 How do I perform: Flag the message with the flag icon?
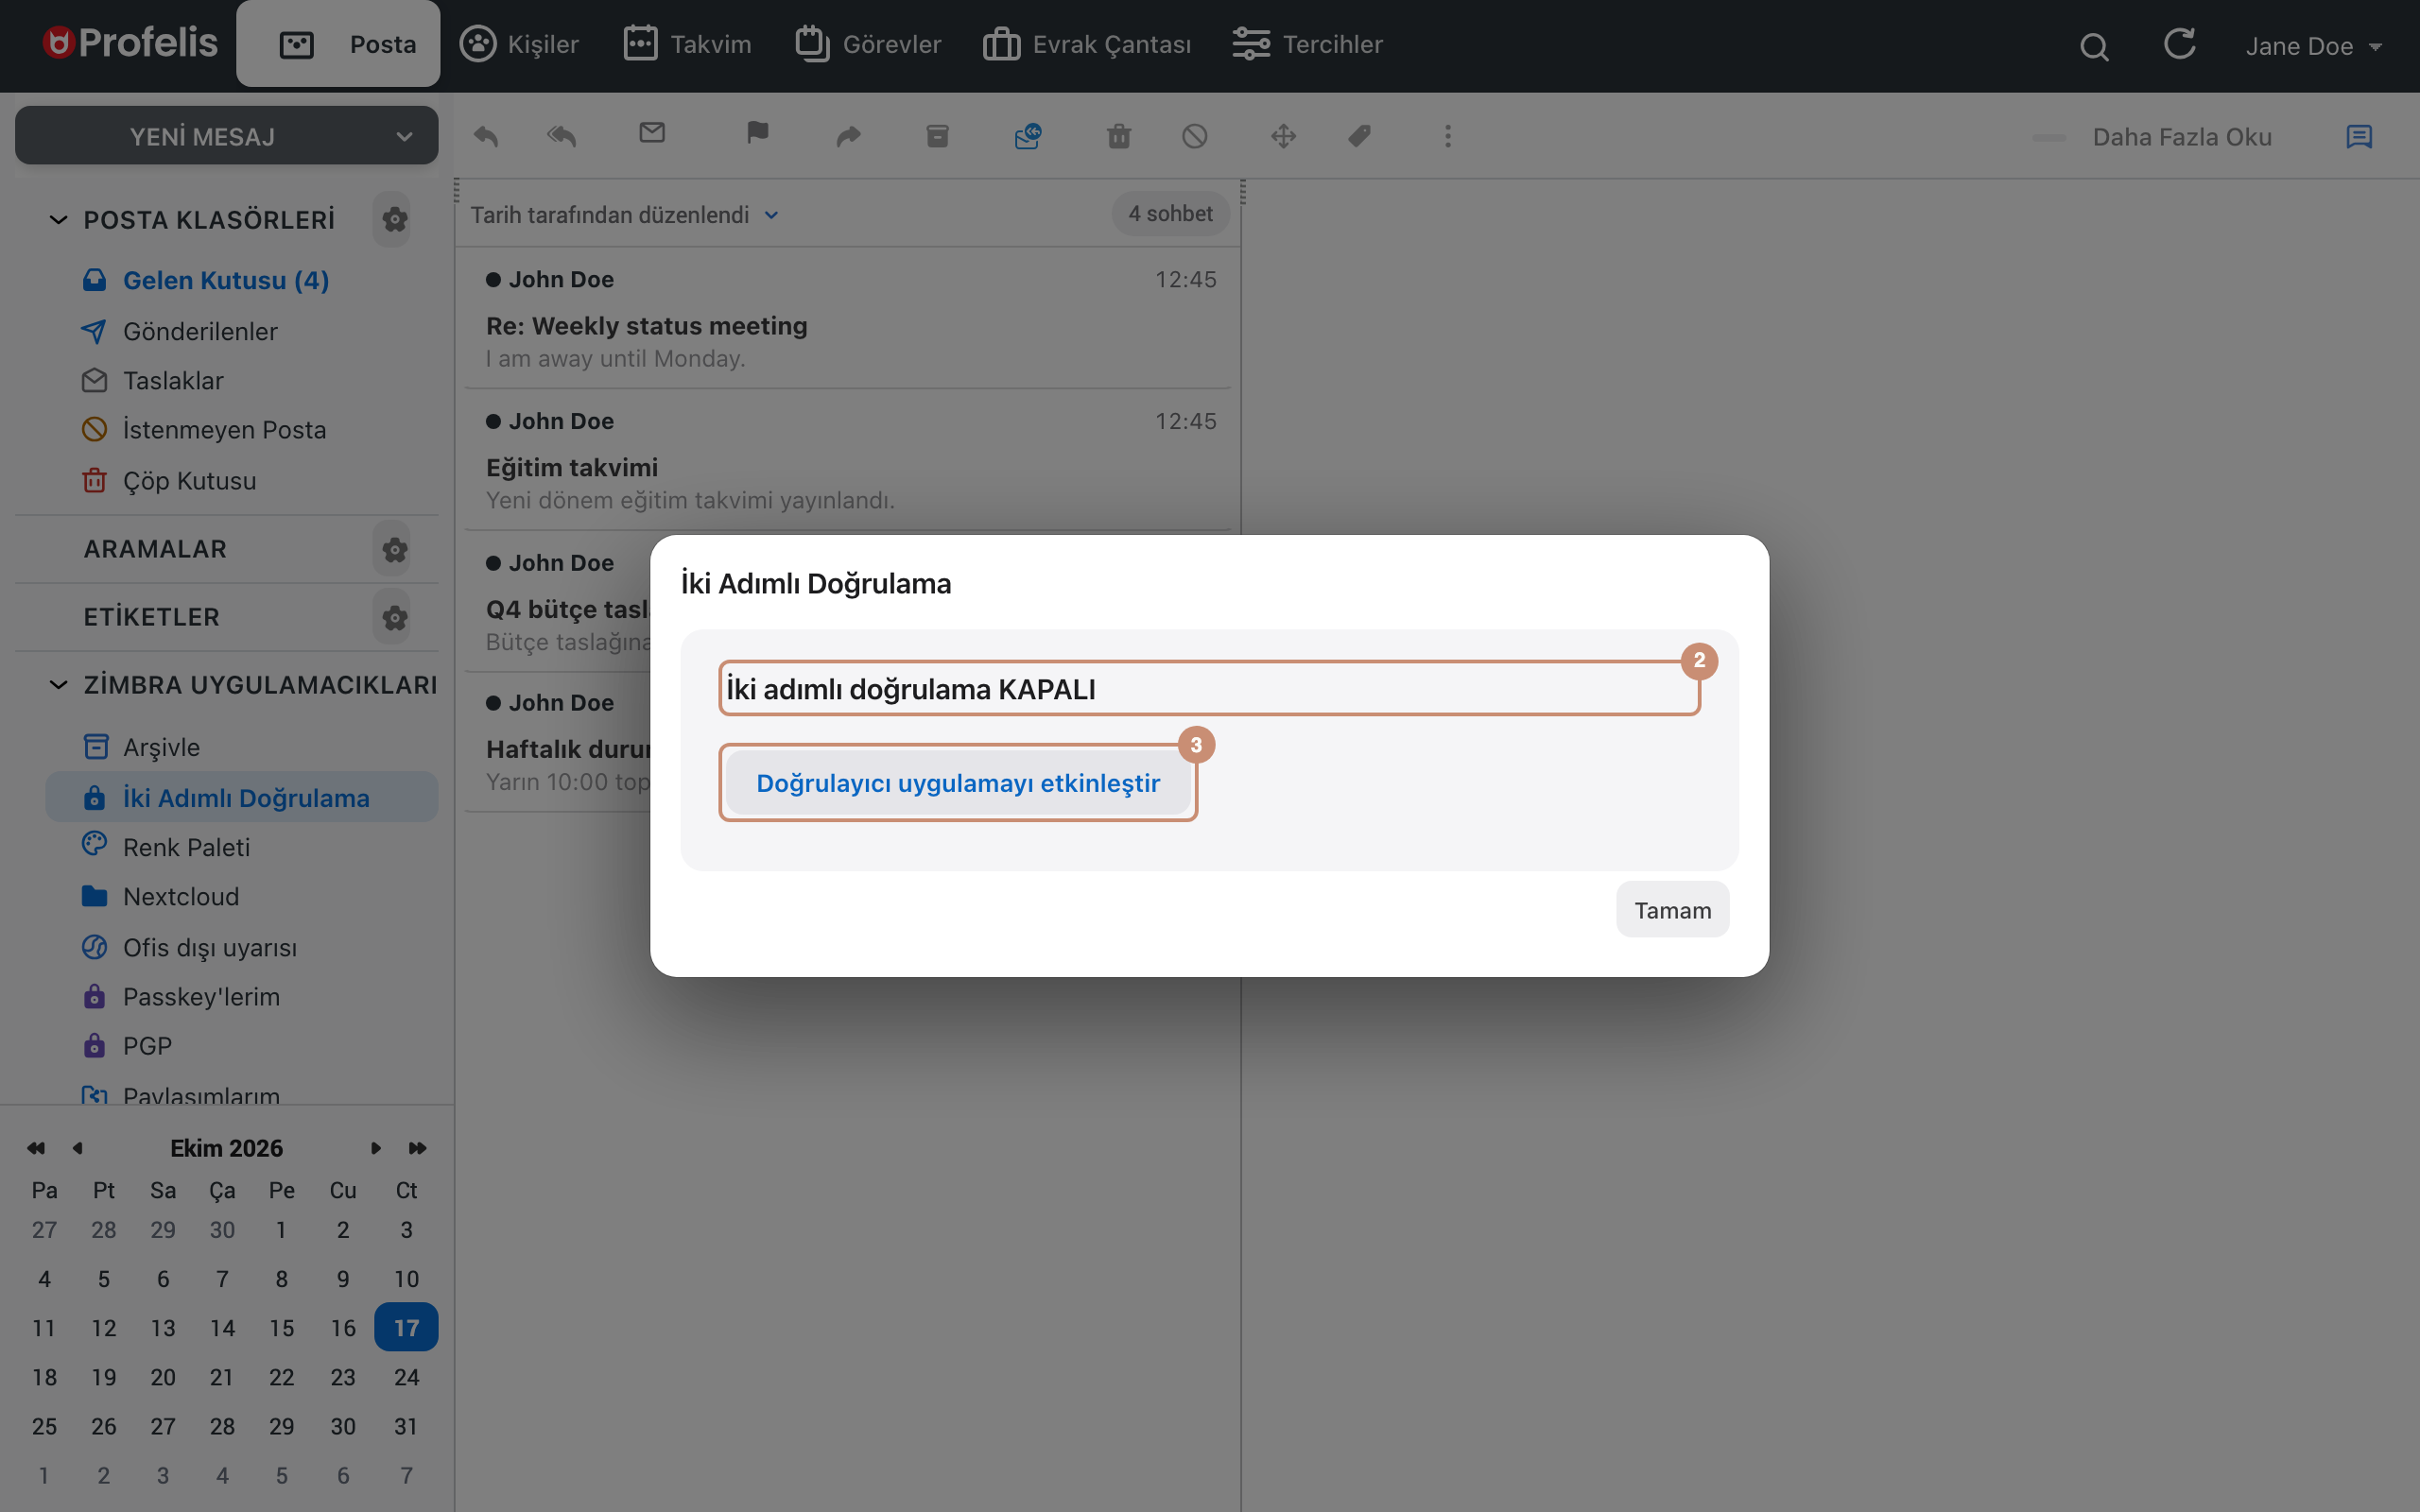coord(757,133)
